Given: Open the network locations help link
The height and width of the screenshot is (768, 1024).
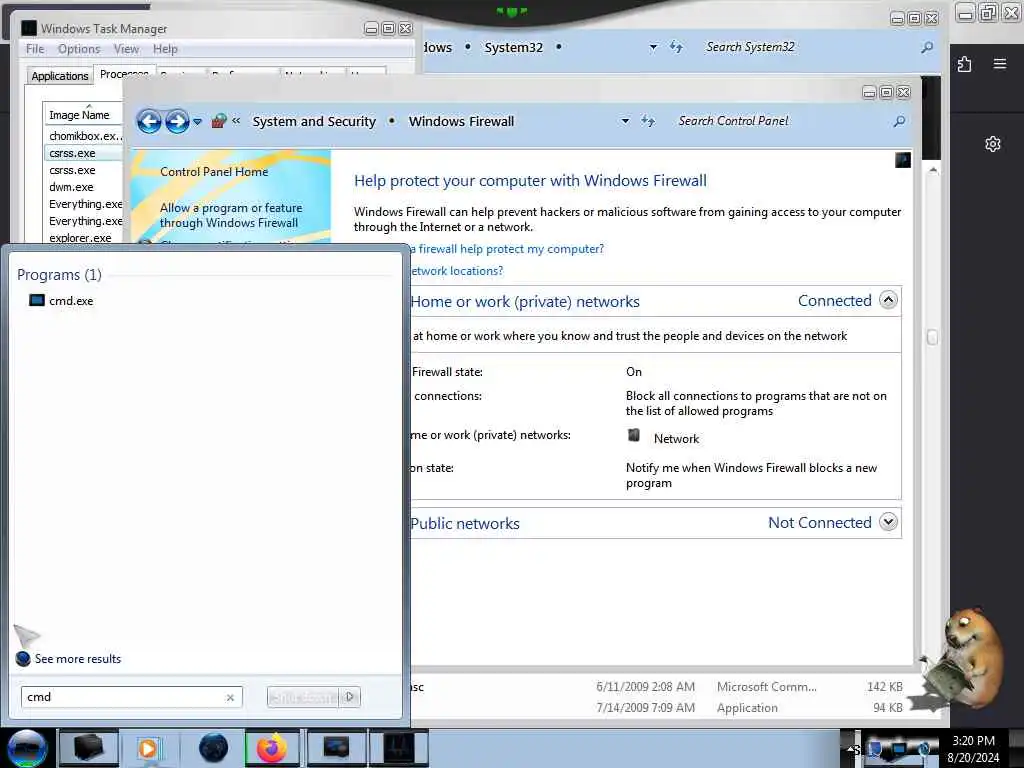Looking at the screenshot, I should [456, 271].
